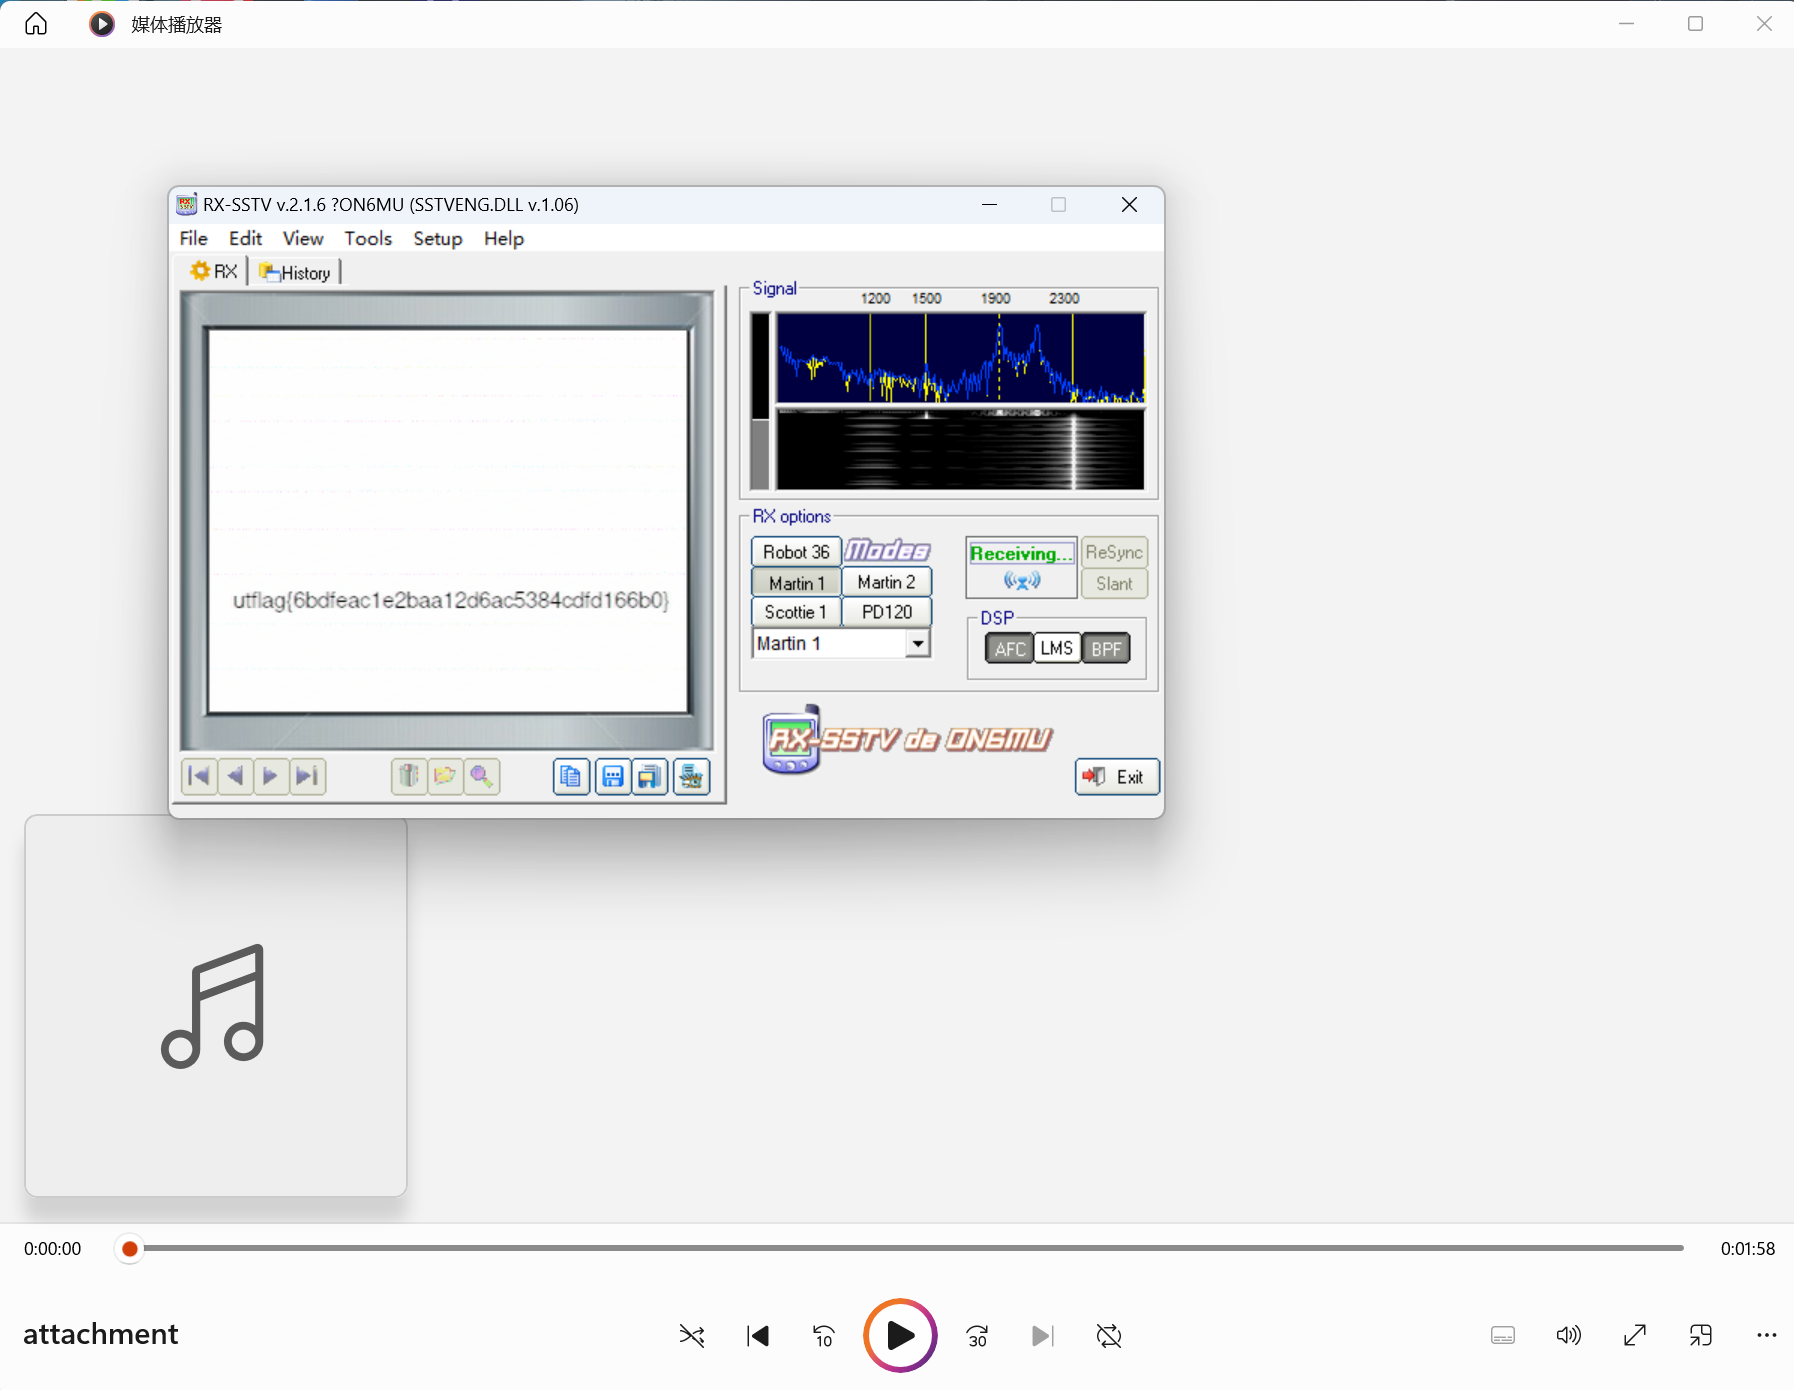This screenshot has height=1390, width=1794.
Task: Toggle repeat mode in media player
Action: click(1109, 1335)
